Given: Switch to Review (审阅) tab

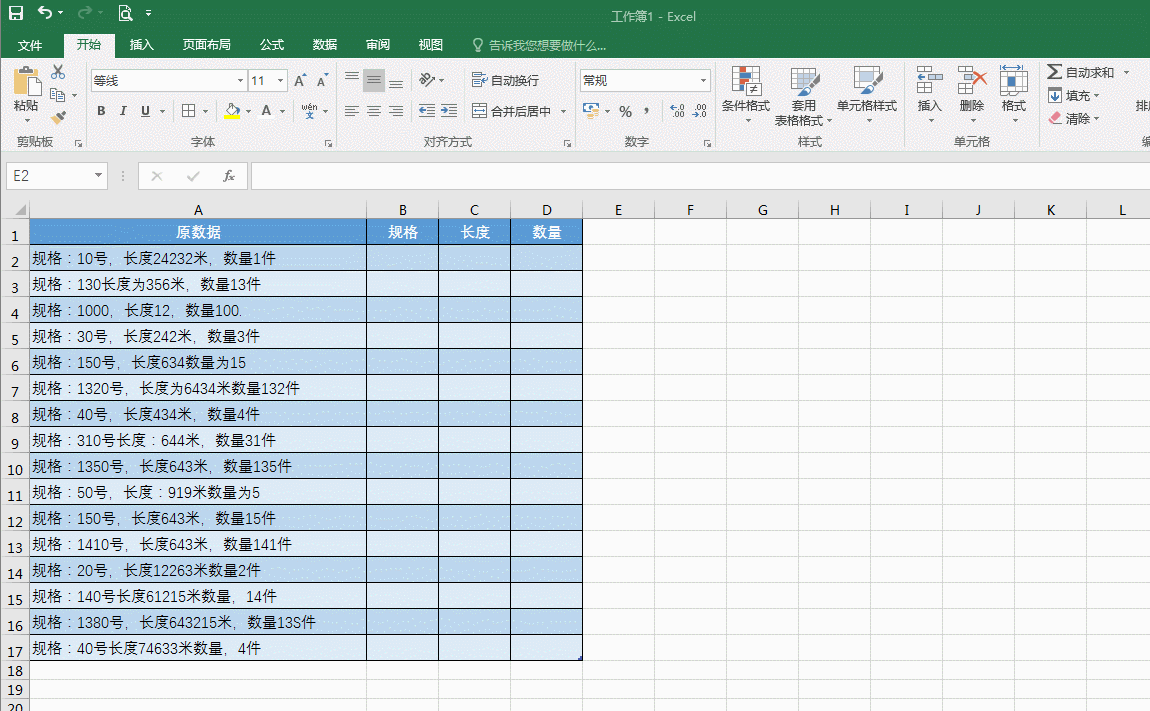Looking at the screenshot, I should click(378, 45).
